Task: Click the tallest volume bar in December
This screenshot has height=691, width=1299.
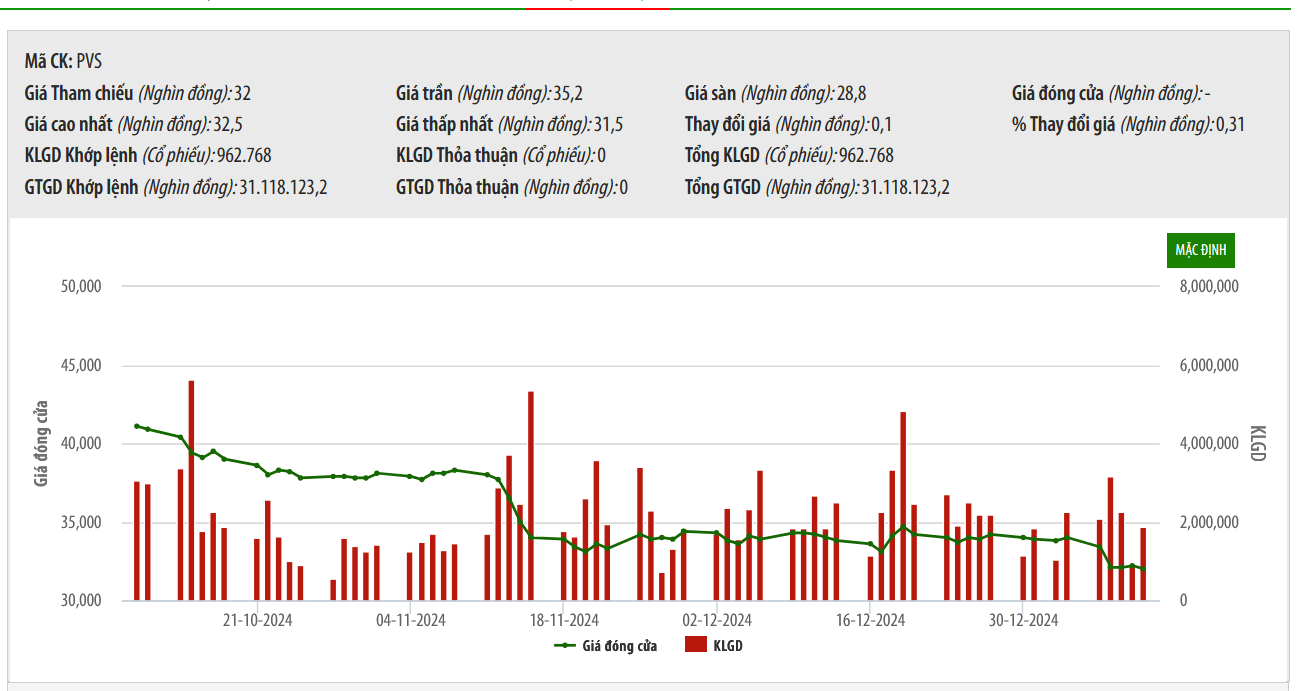Action: click(902, 505)
